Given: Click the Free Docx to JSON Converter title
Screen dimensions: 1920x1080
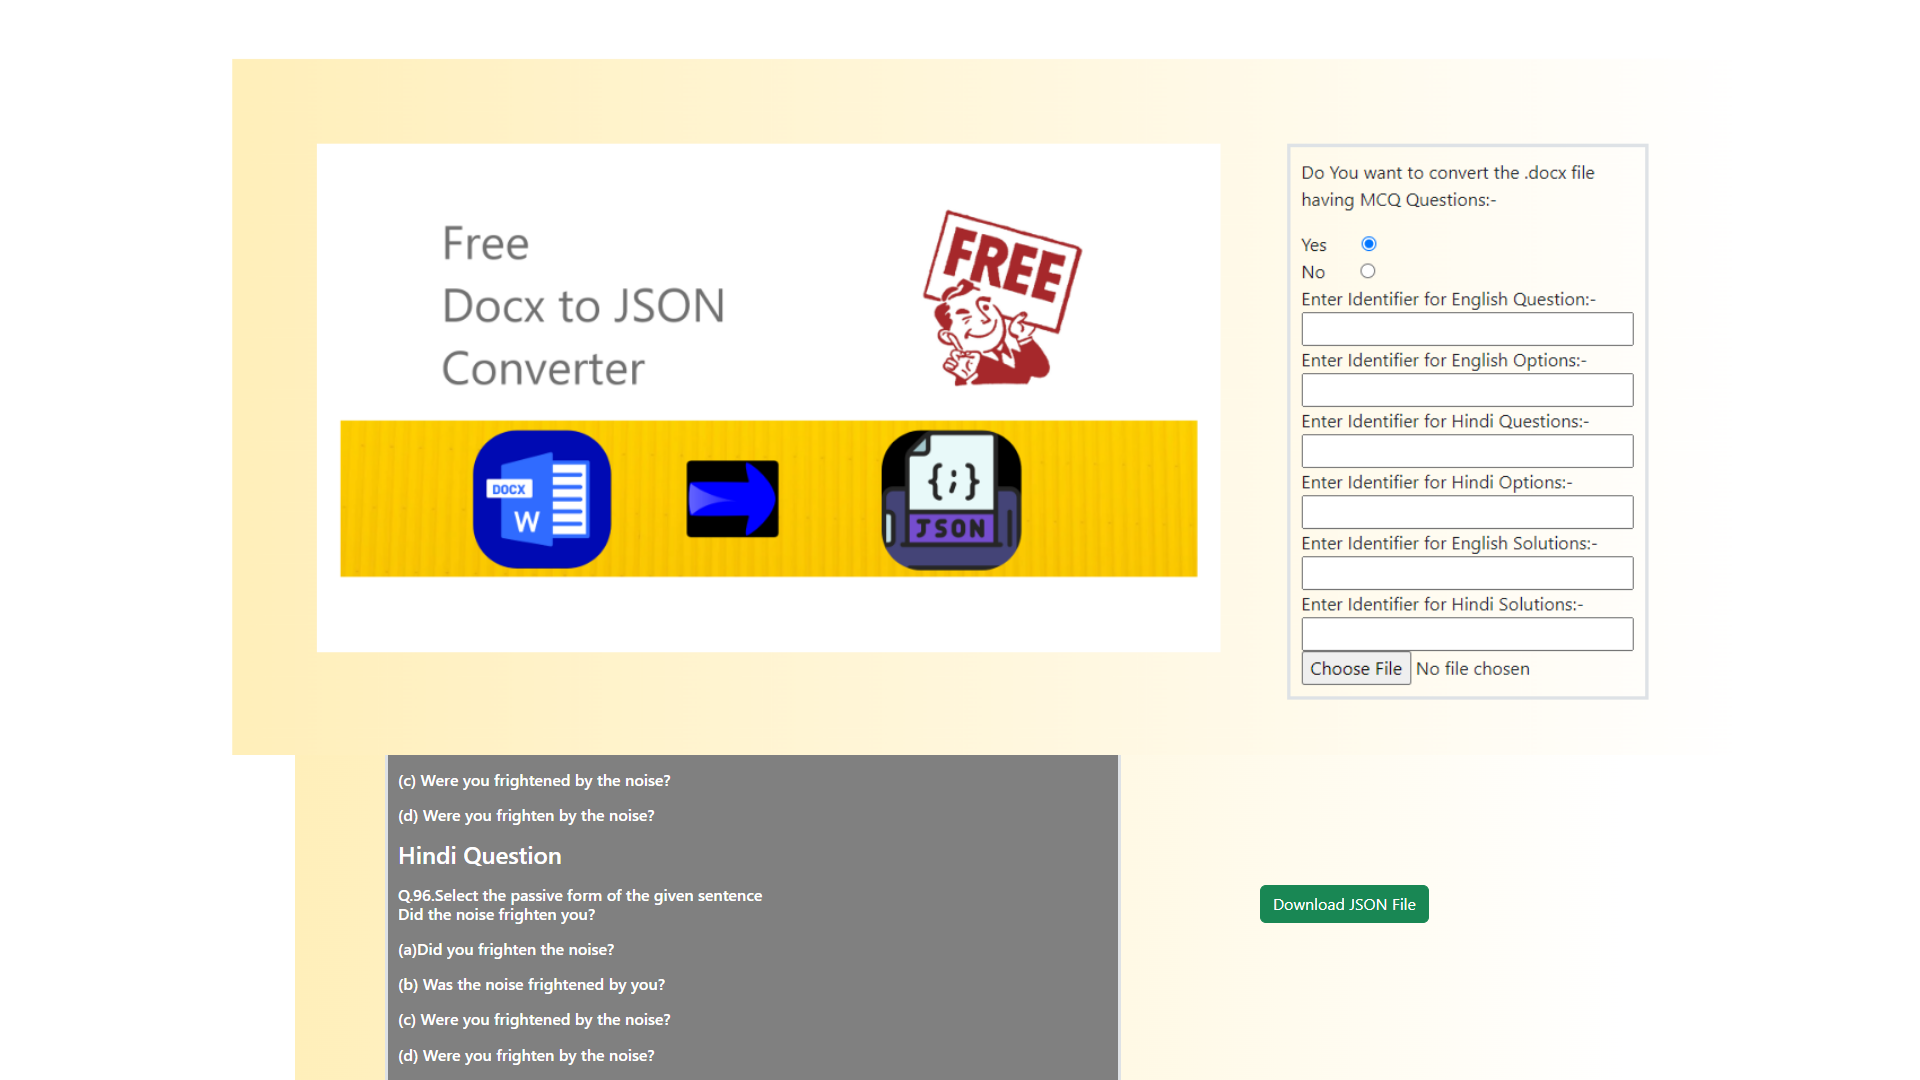Looking at the screenshot, I should (583, 306).
